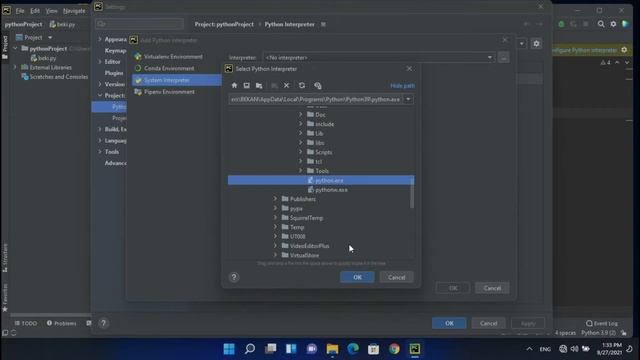Click the interpreter path text field
This screenshot has height=360, width=640.
316,99
